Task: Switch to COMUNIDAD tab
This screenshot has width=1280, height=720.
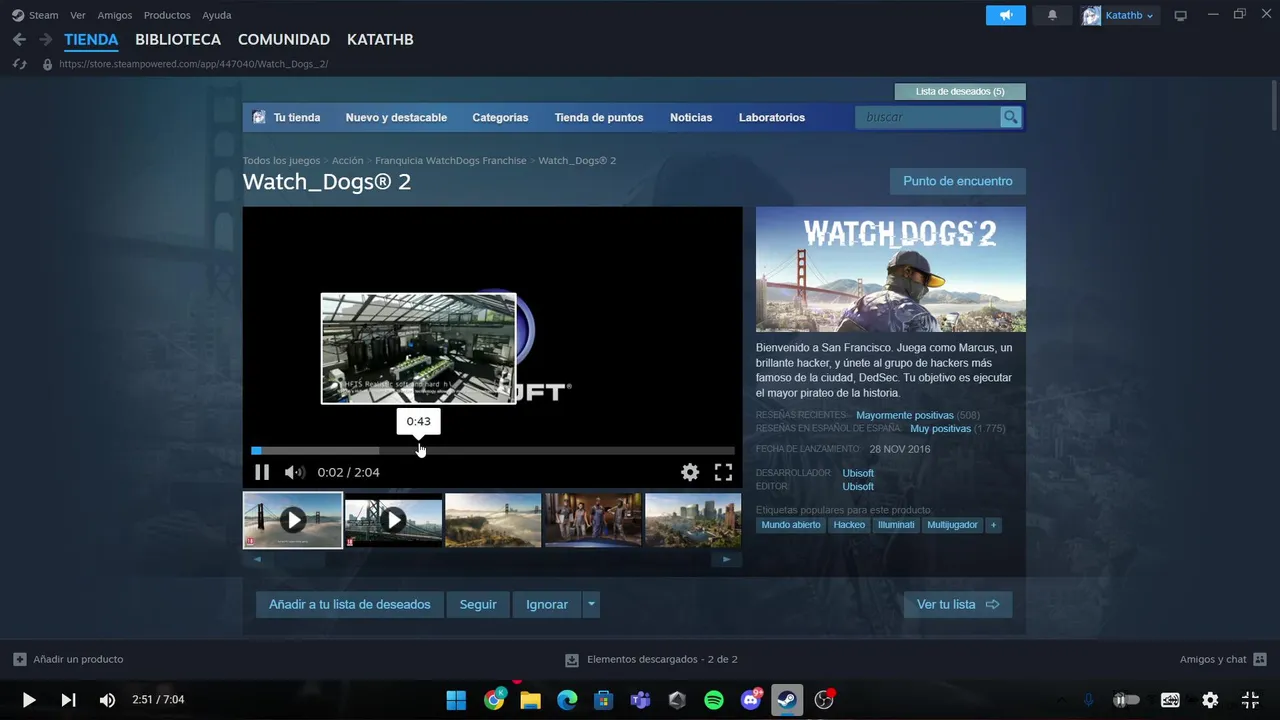Action: (284, 39)
